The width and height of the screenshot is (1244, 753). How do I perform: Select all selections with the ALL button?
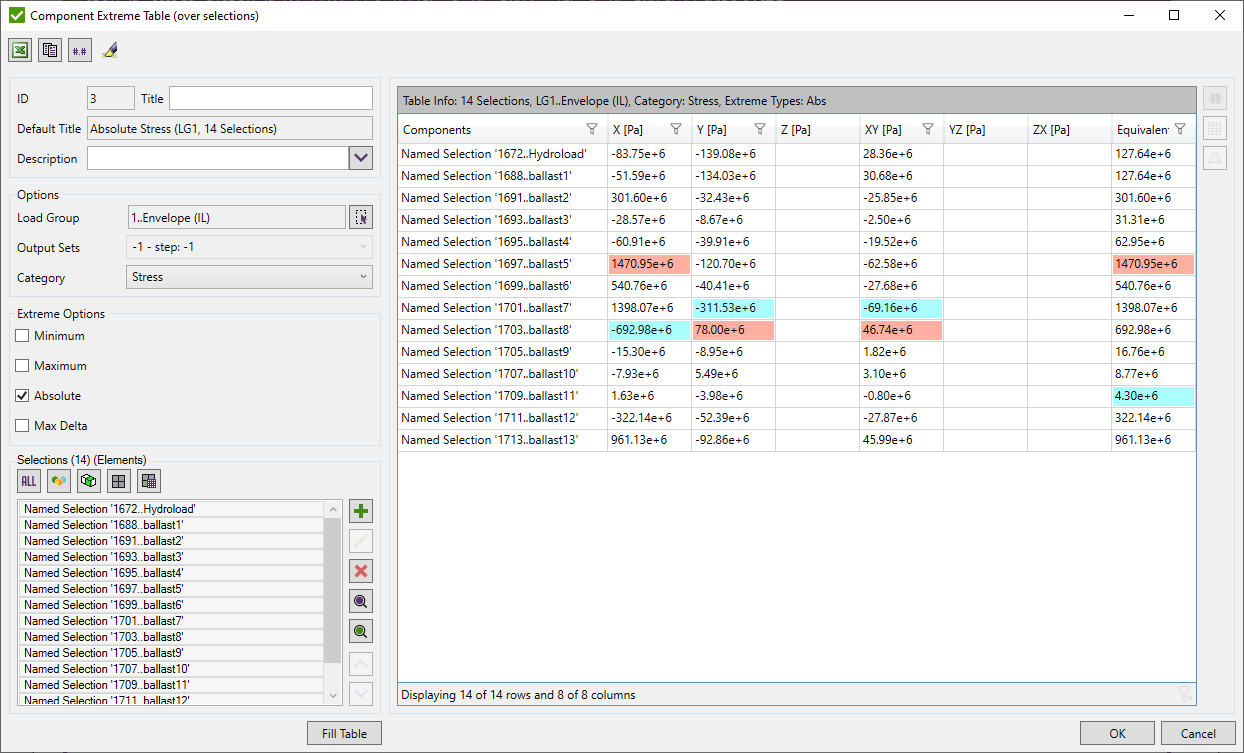tap(28, 481)
